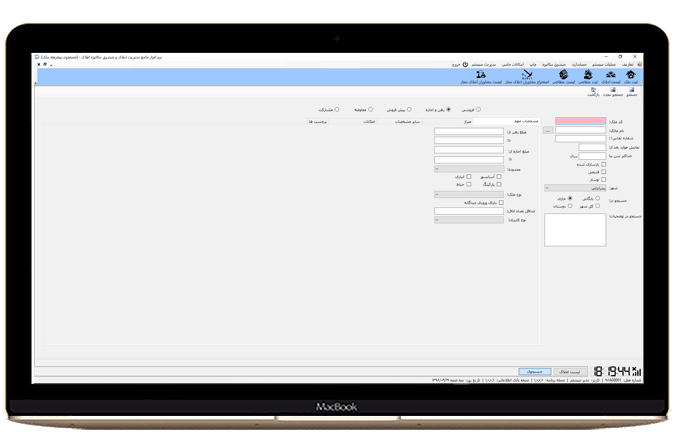Click the Property List (لیست املاک) bottom button

(x=570, y=371)
